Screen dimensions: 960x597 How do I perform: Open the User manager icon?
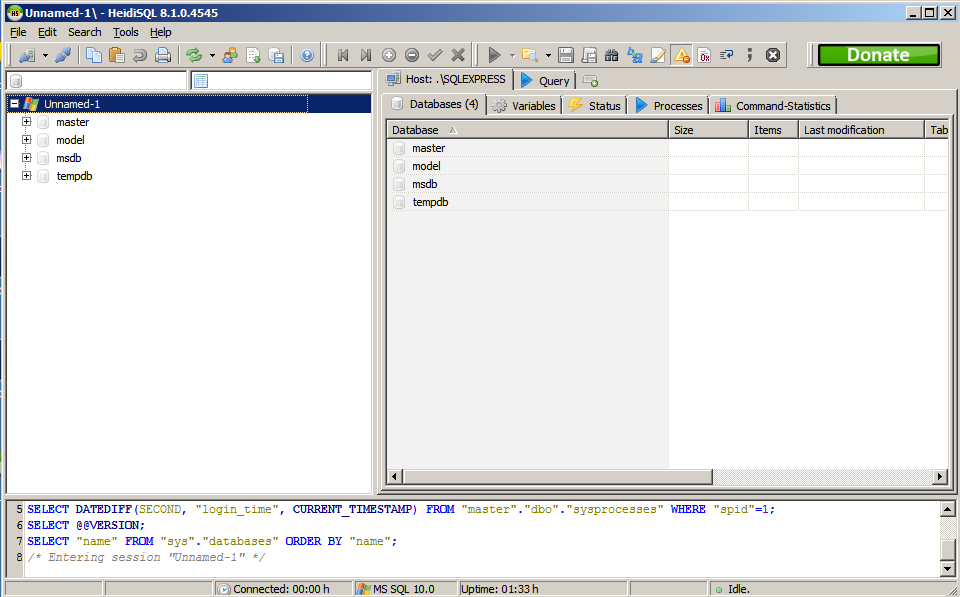click(x=230, y=56)
